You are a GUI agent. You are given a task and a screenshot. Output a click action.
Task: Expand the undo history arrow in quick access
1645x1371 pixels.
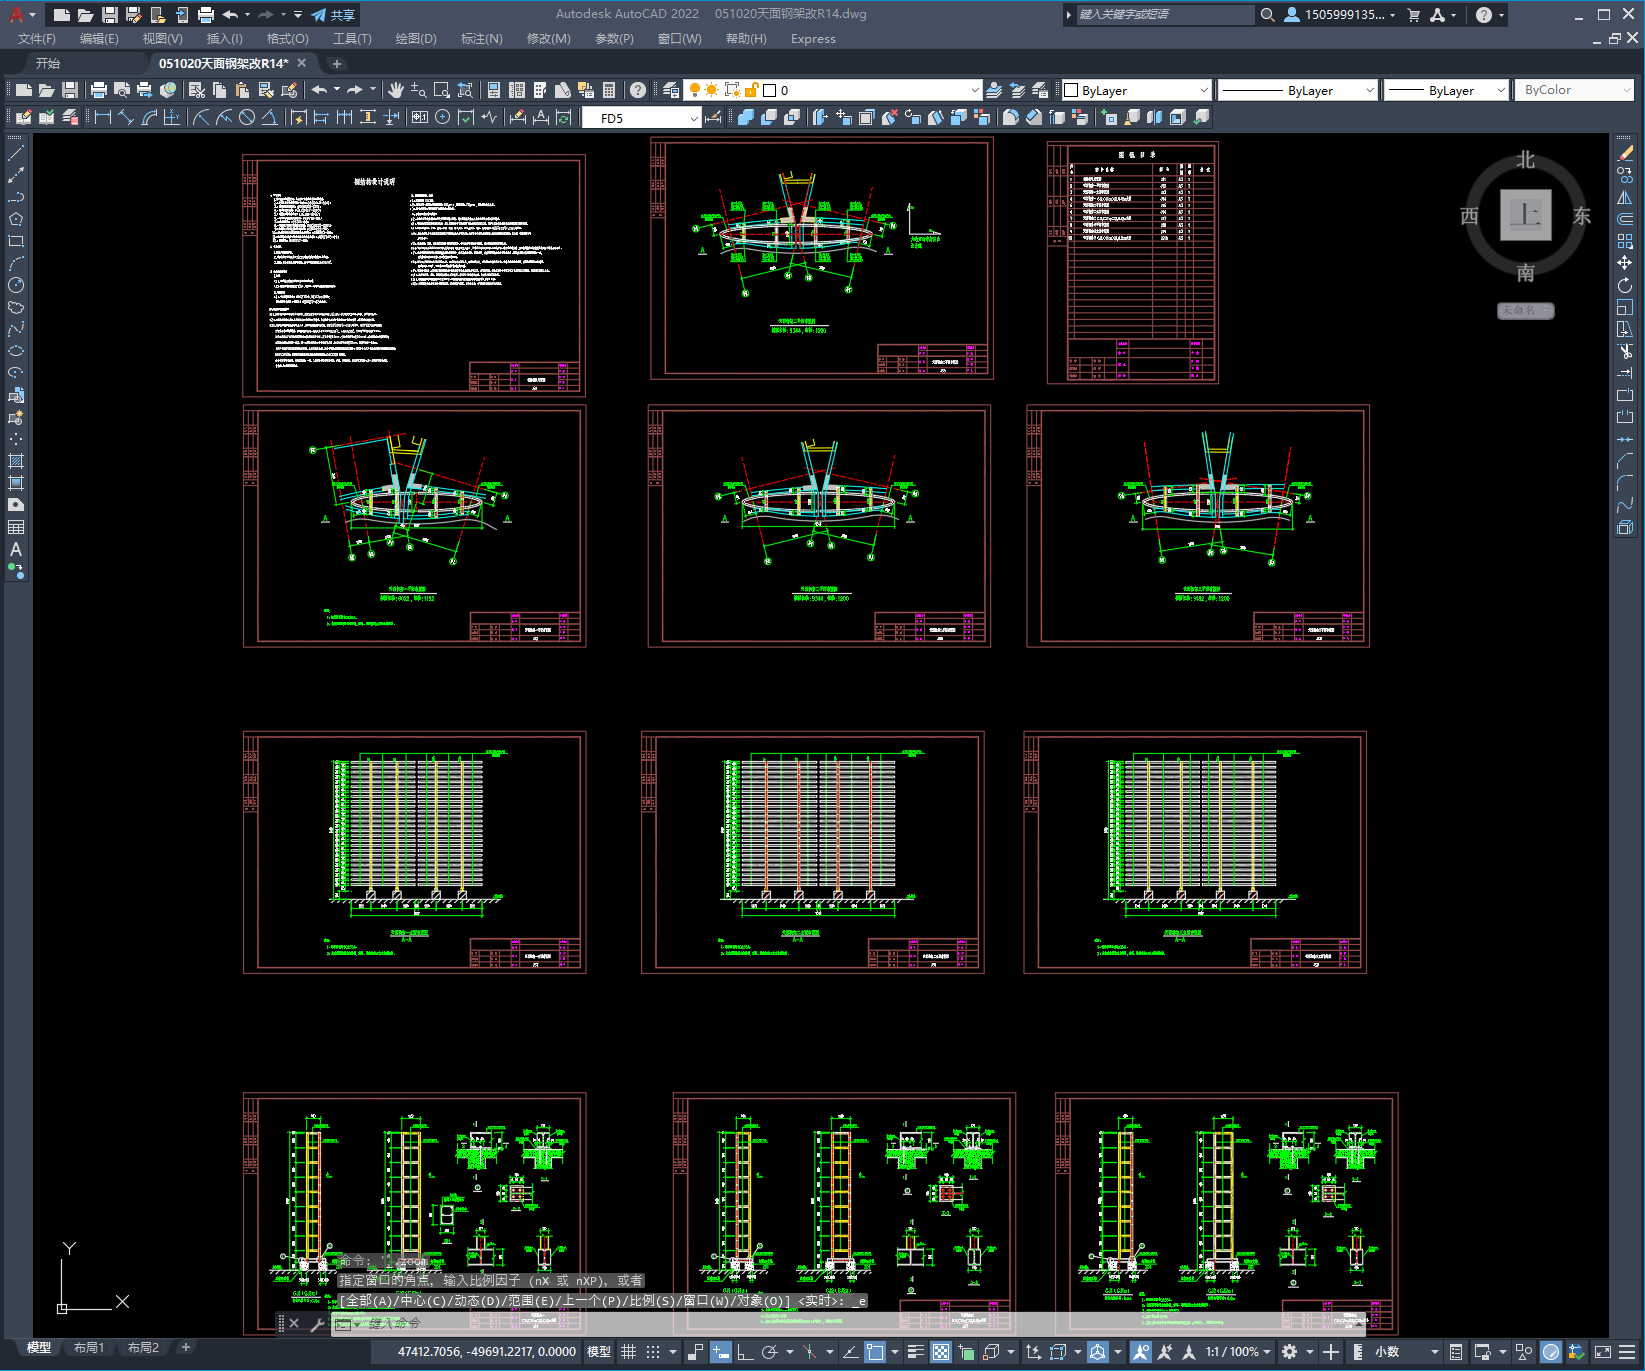pos(247,15)
